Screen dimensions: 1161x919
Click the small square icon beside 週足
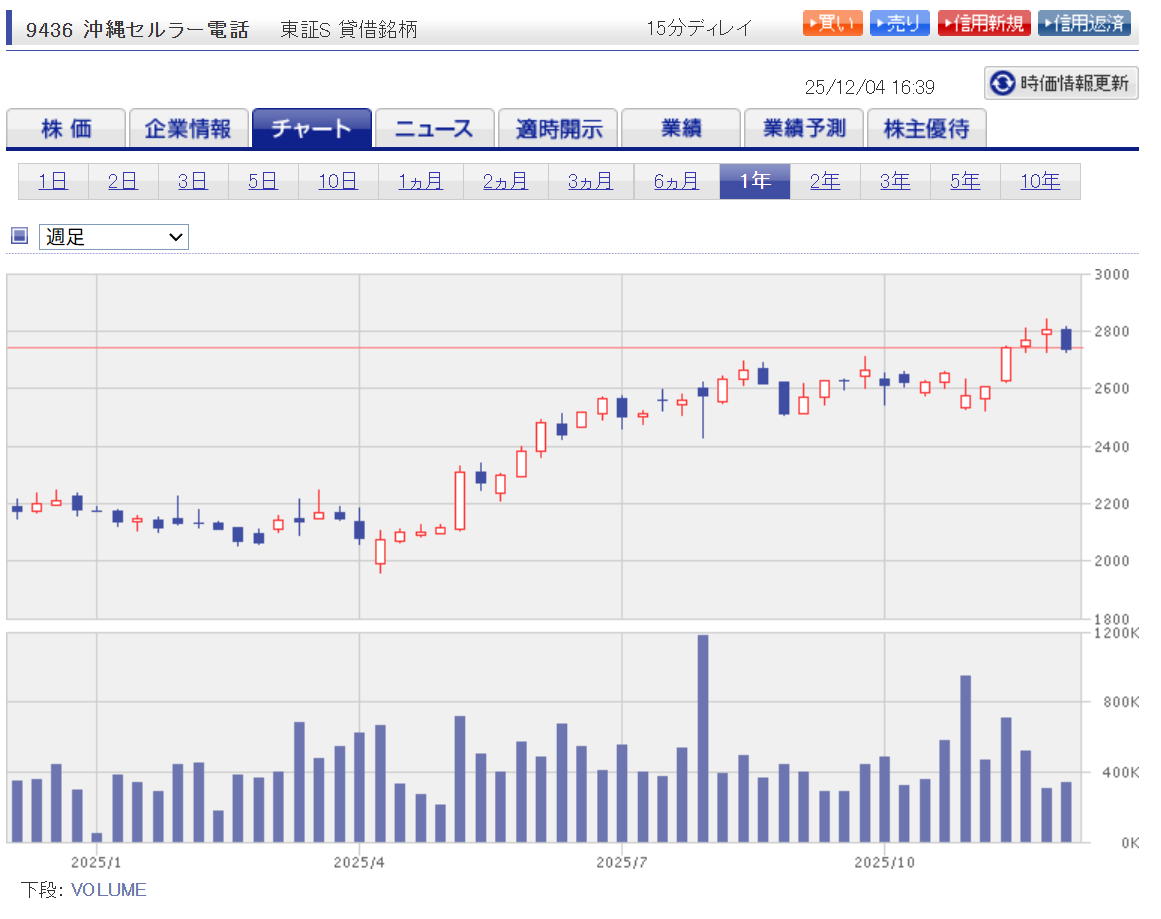19,237
